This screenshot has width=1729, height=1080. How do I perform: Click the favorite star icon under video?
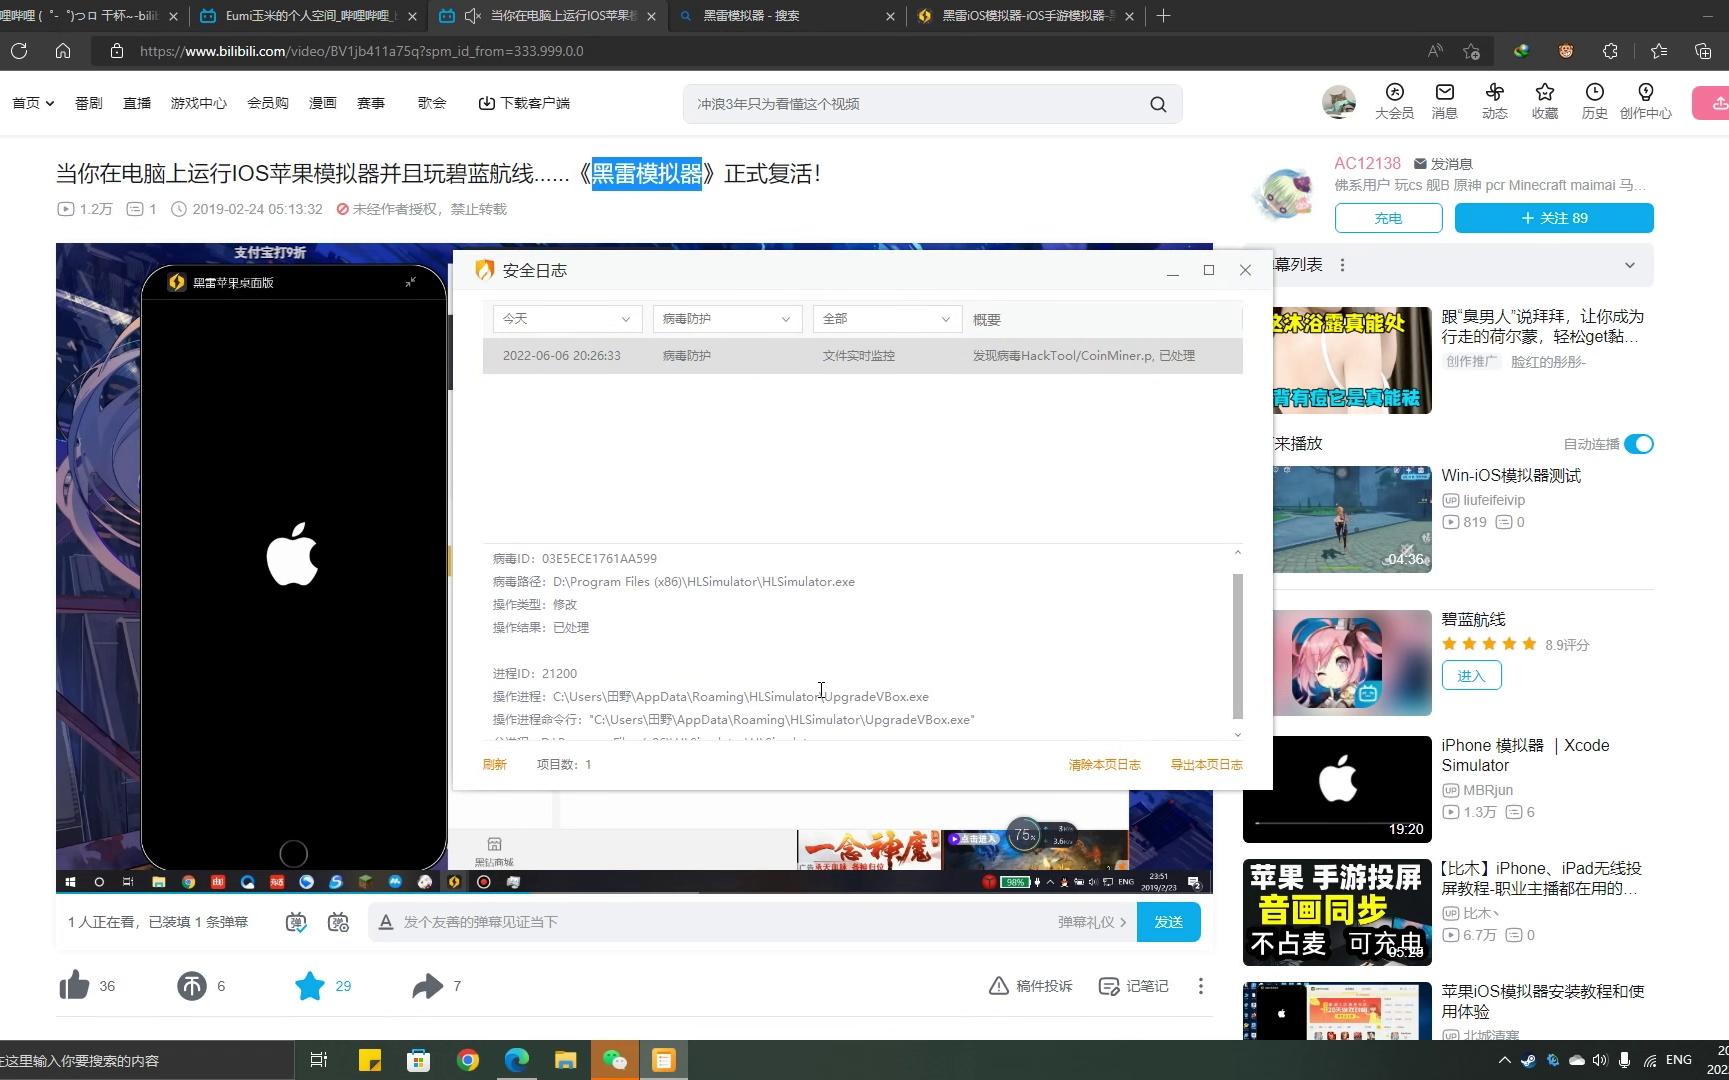click(x=310, y=986)
